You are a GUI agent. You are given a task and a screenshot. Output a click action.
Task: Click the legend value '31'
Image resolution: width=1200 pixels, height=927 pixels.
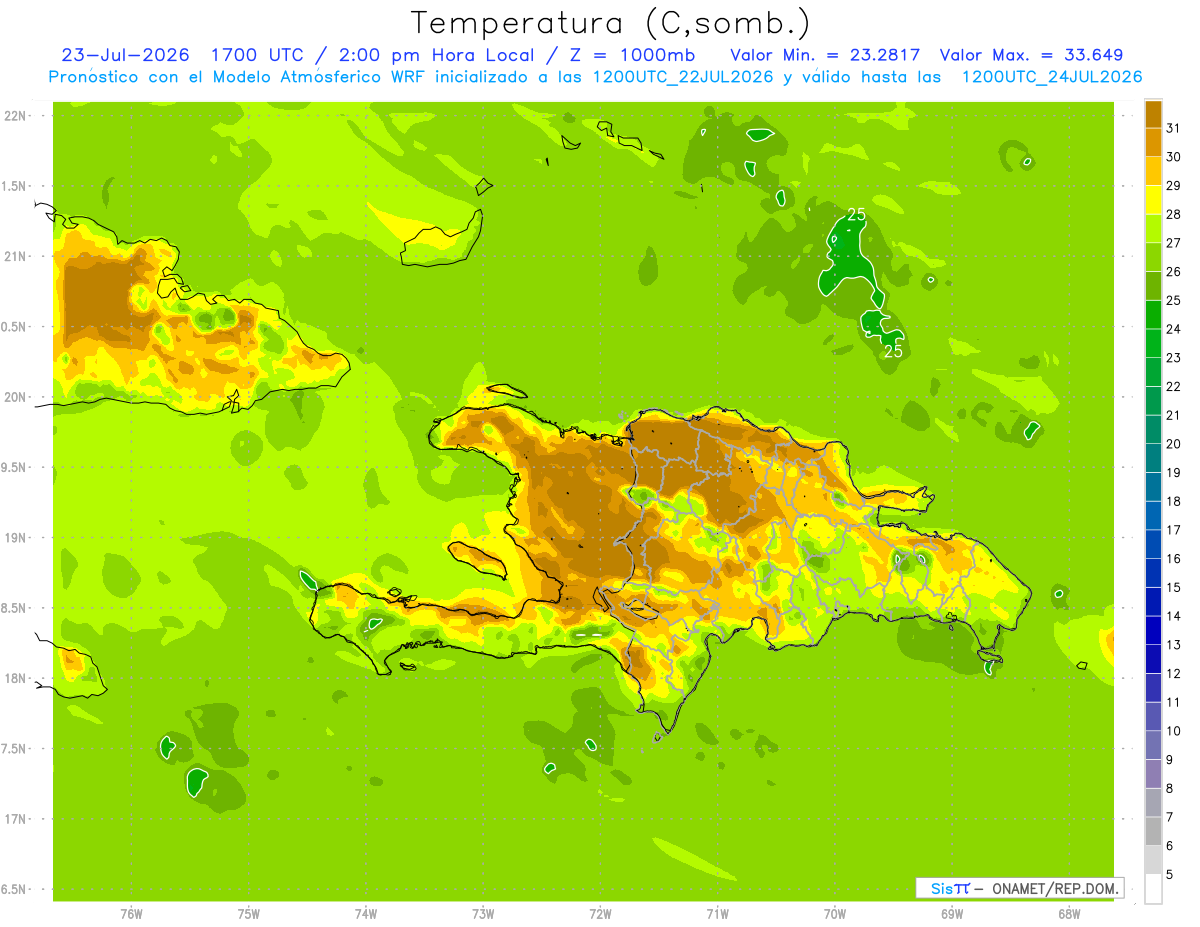(1174, 128)
